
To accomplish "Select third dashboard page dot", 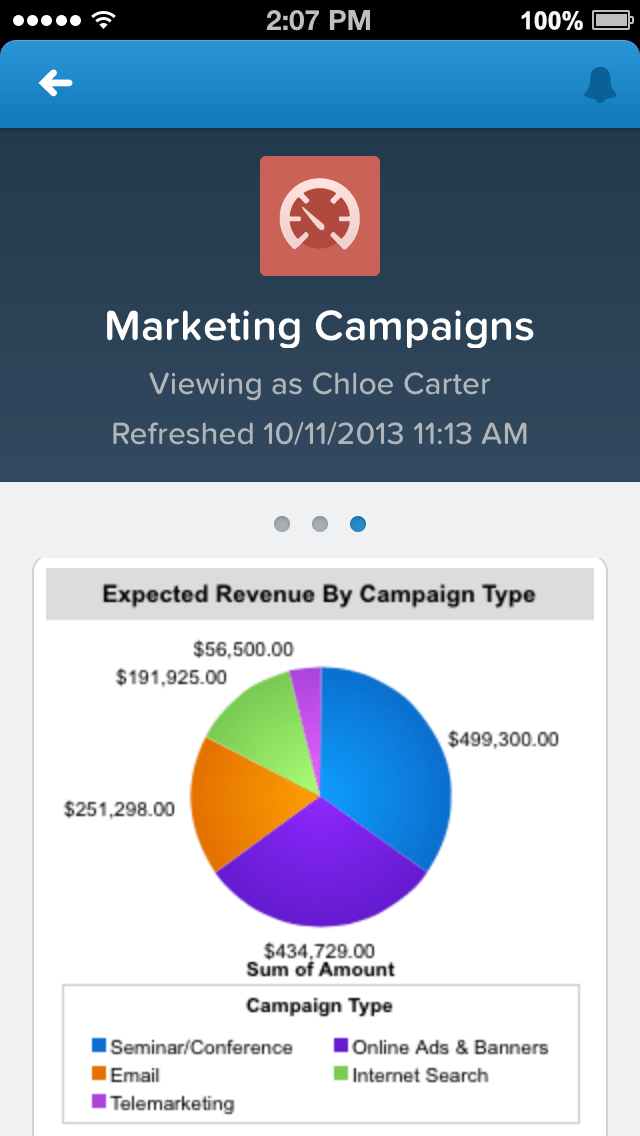I will [358, 524].
